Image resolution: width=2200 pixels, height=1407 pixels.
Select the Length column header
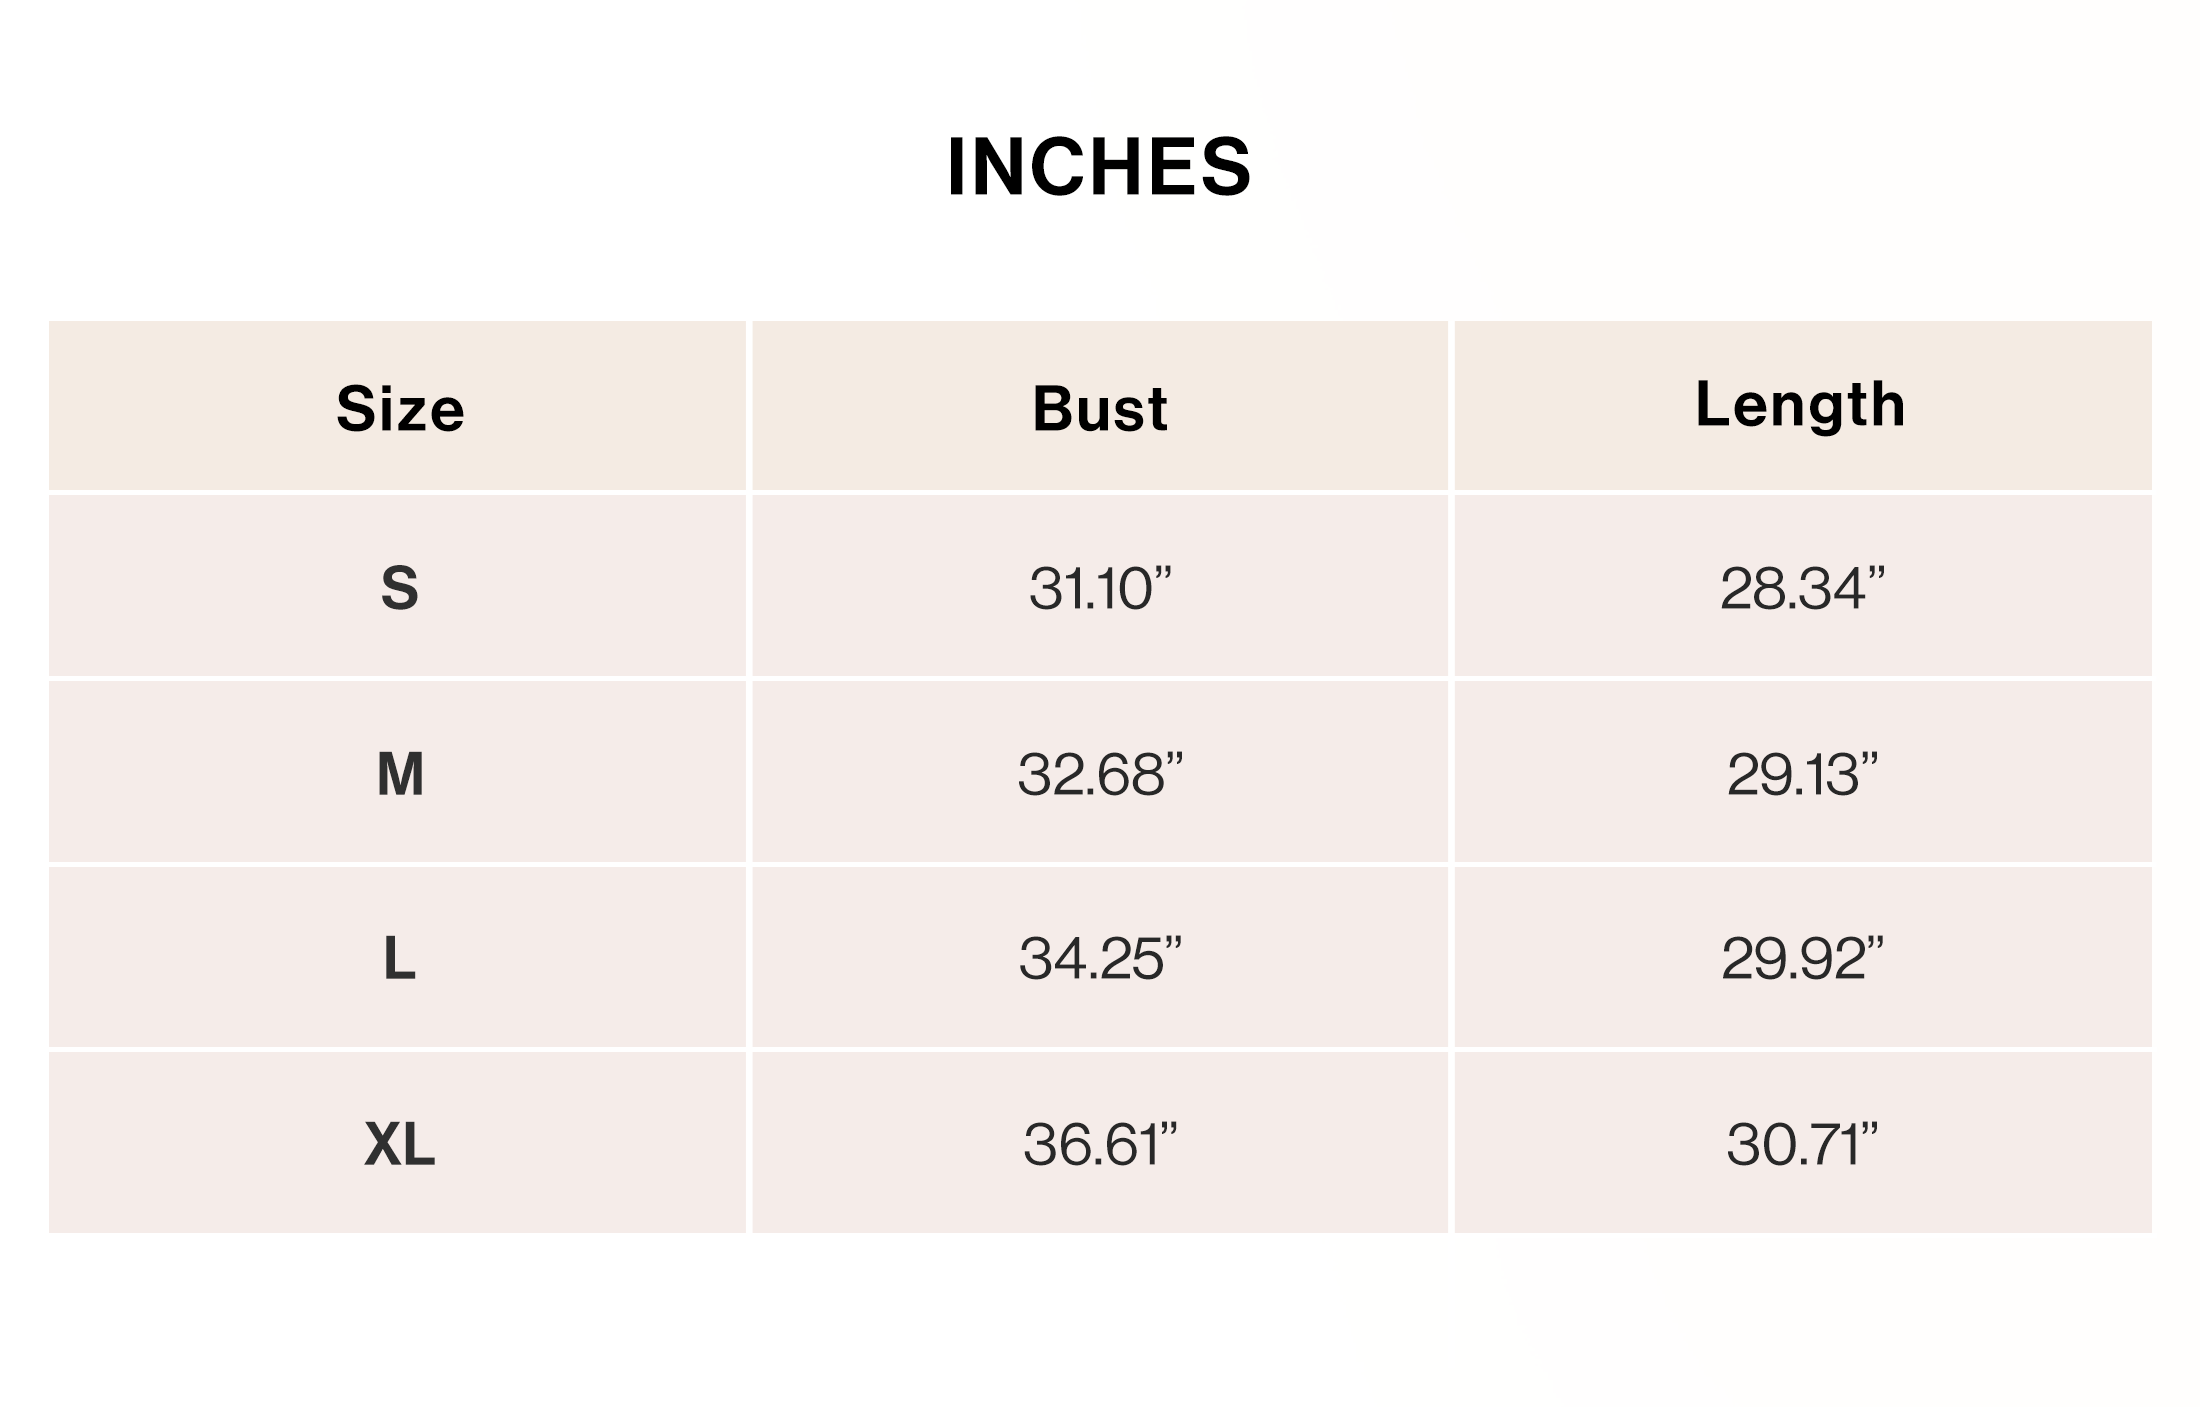[1803, 406]
